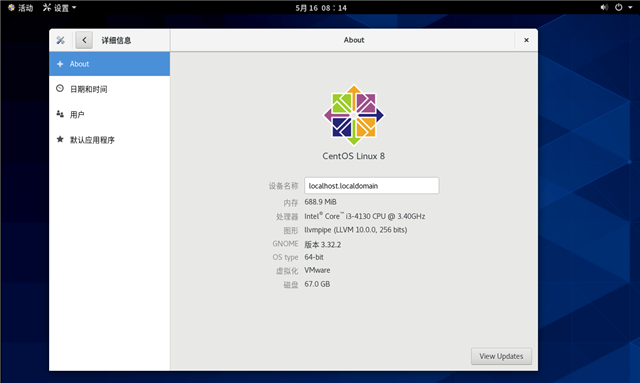The image size is (640, 383).
Task: Click the CentOS Linux 8 text
Action: (353, 156)
